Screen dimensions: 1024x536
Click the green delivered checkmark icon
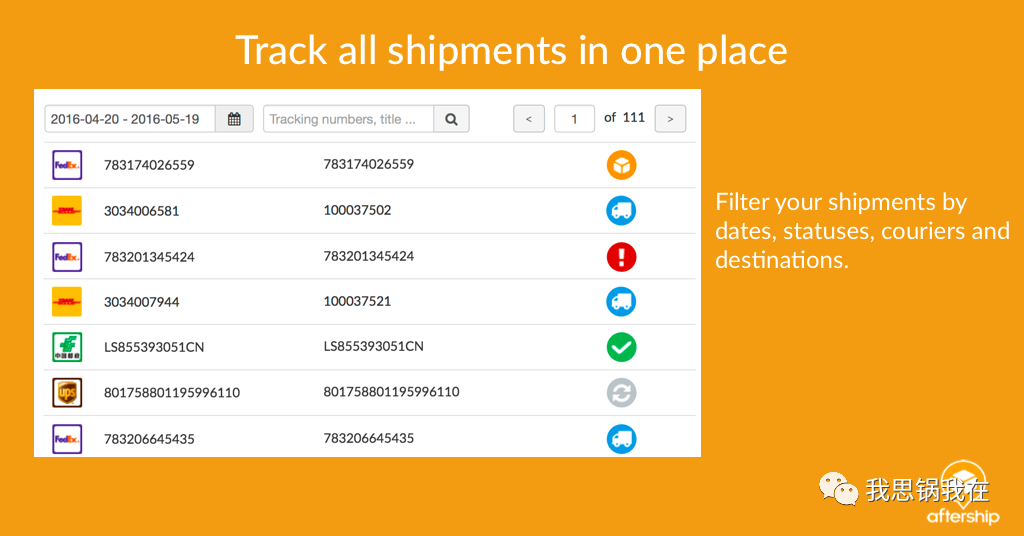pyautogui.click(x=621, y=347)
